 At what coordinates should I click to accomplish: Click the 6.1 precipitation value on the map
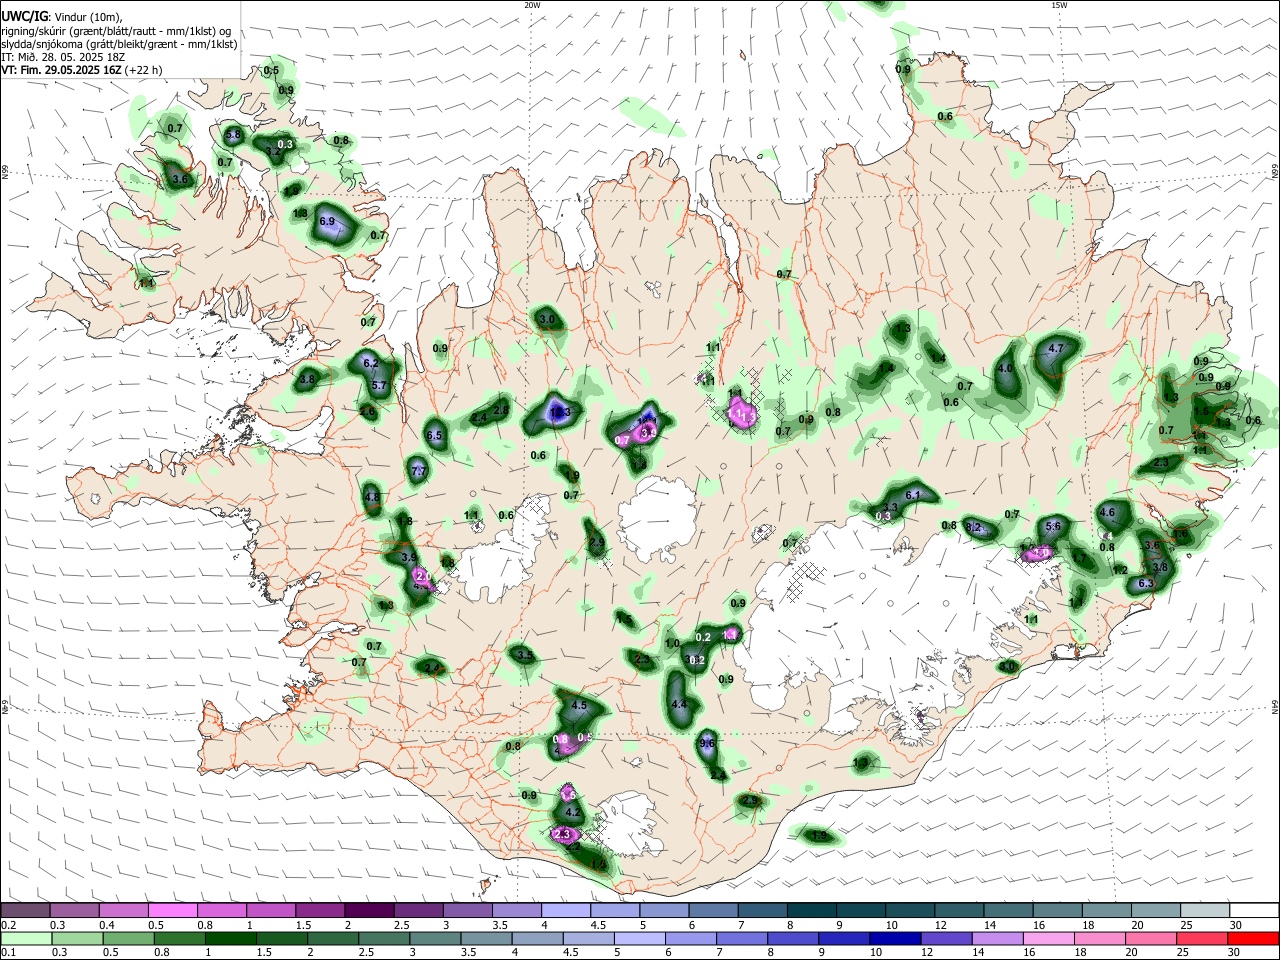[912, 495]
